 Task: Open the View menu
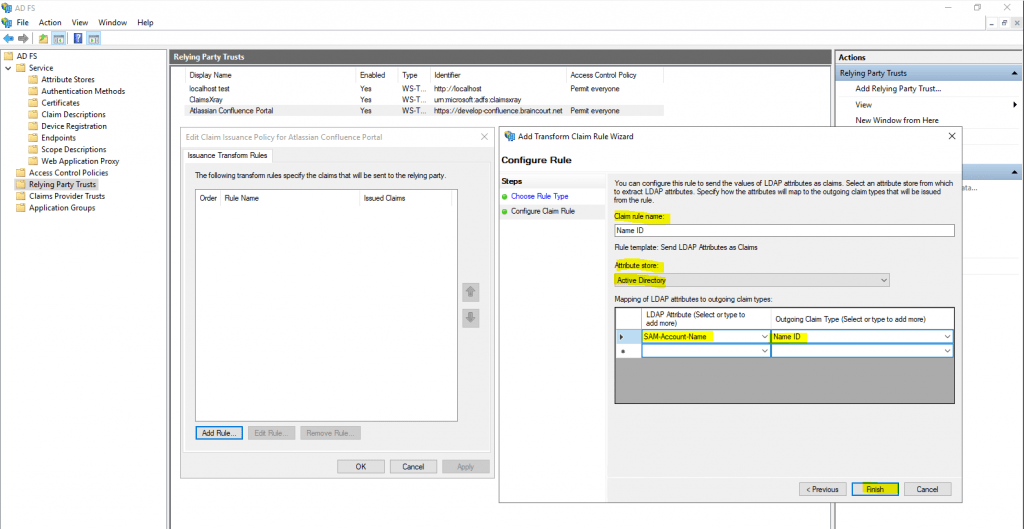tap(80, 22)
